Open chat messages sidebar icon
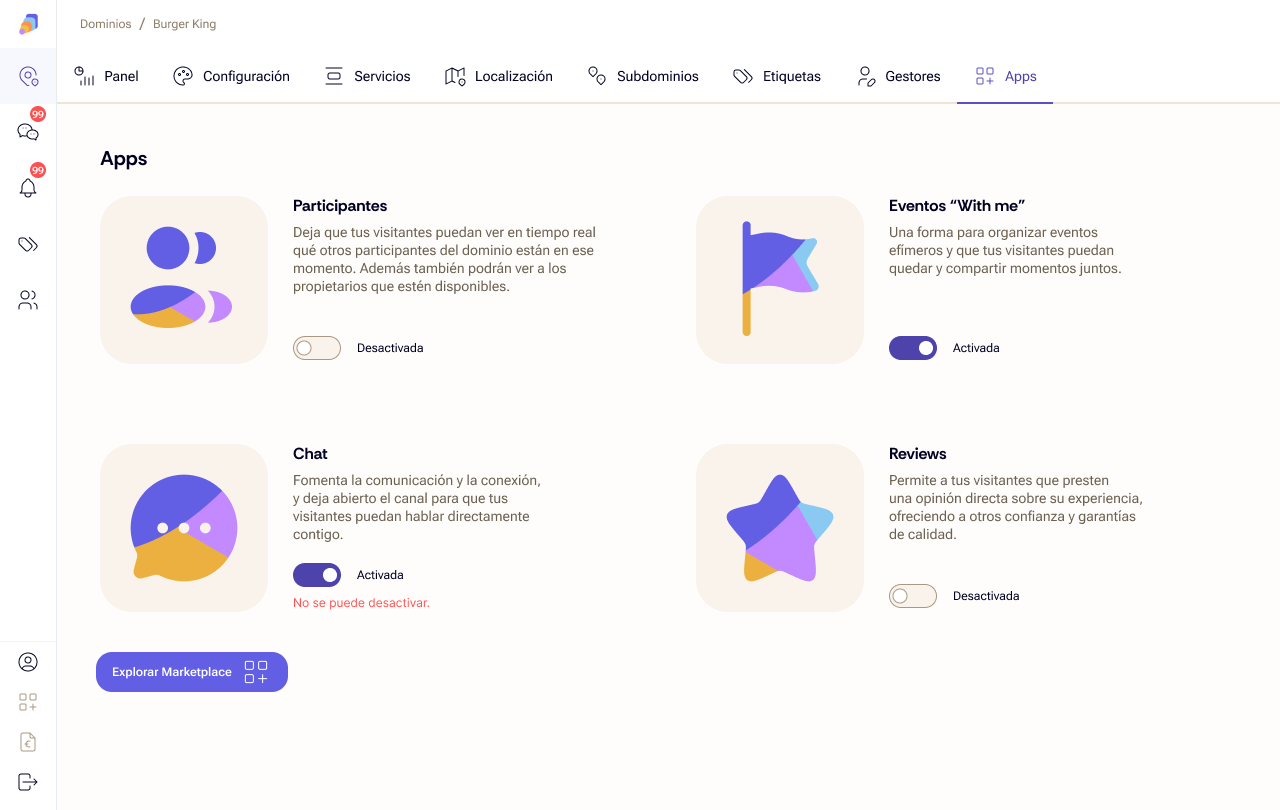This screenshot has width=1280, height=810. (28, 132)
